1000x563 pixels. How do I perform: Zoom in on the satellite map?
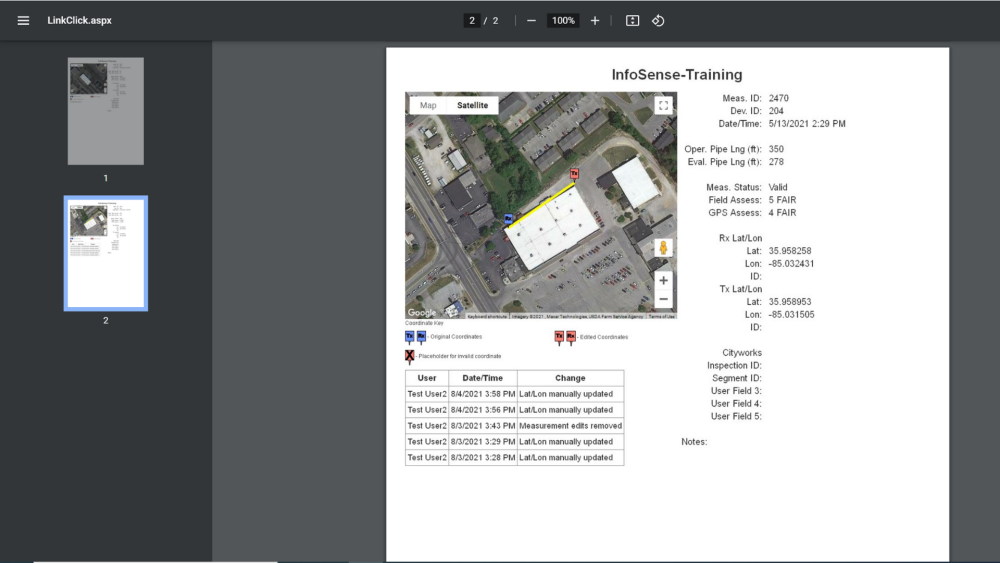[663, 281]
